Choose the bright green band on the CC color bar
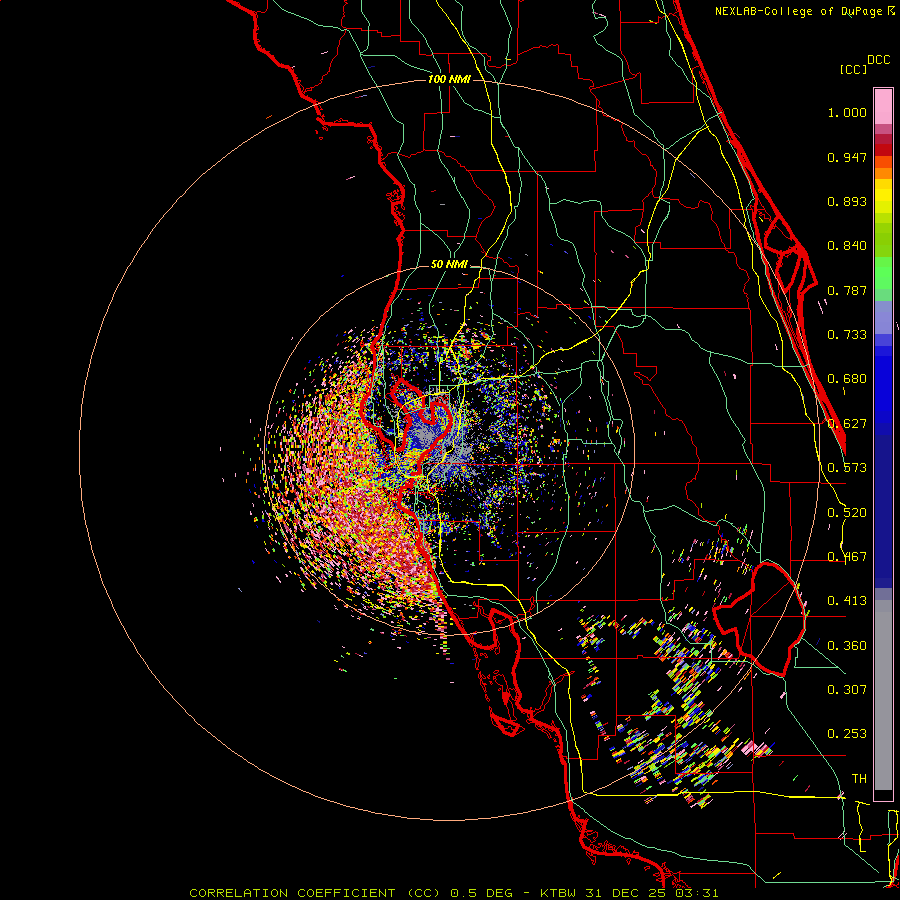 coord(883,273)
